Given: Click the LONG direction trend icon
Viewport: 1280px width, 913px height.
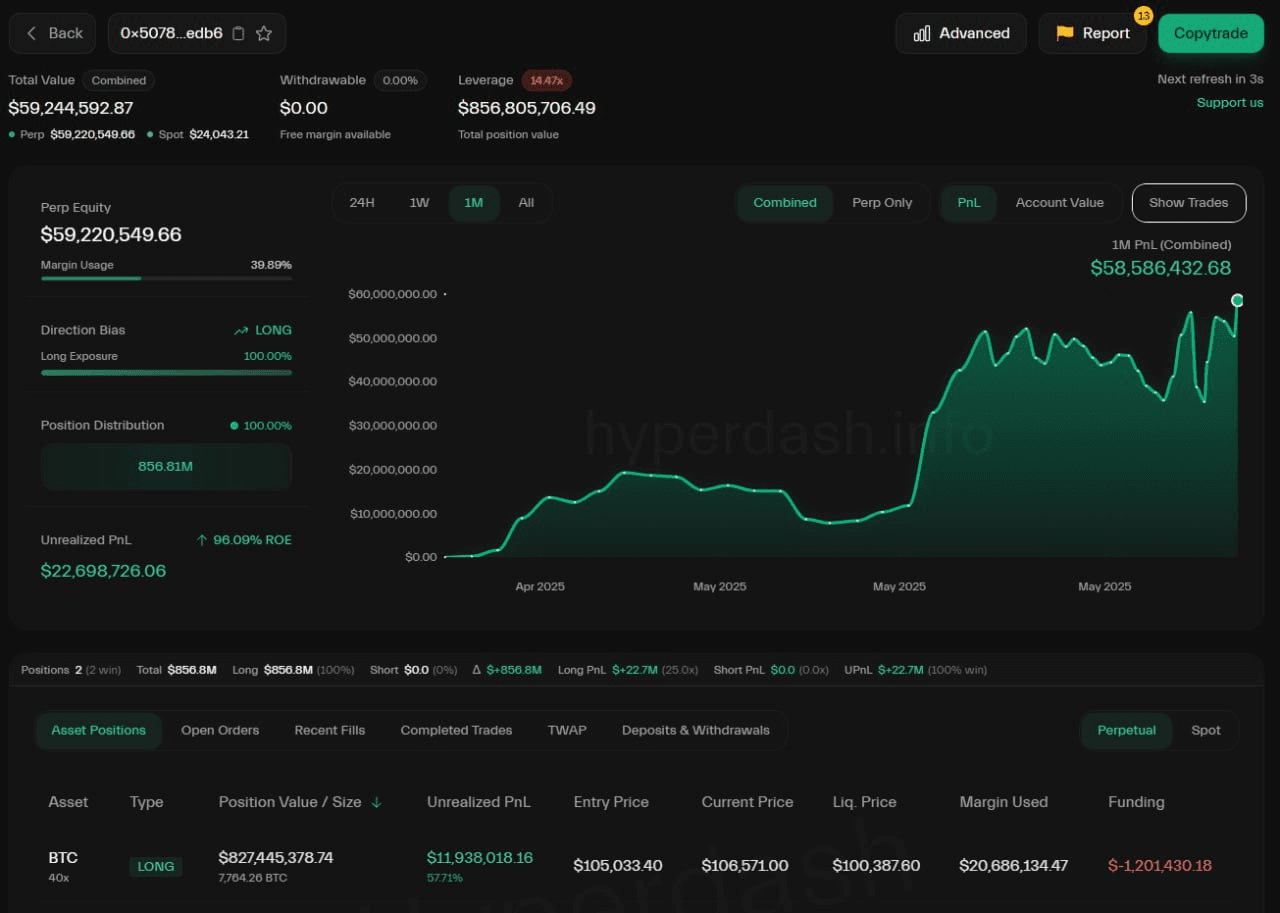Looking at the screenshot, I should click(241, 330).
